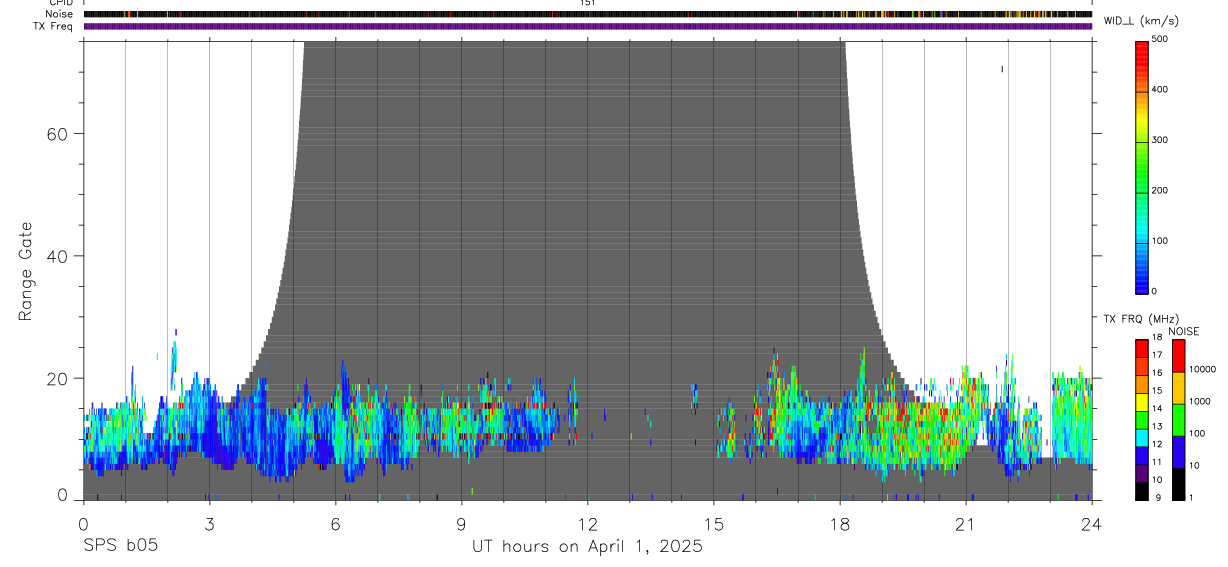This screenshot has width=1228, height=567.
Task: Click the yellow swatch in TX frequency legend
Action: [x=1142, y=401]
